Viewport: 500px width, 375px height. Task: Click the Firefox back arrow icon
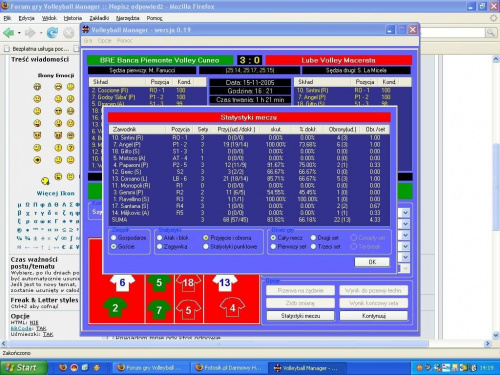click(x=9, y=33)
